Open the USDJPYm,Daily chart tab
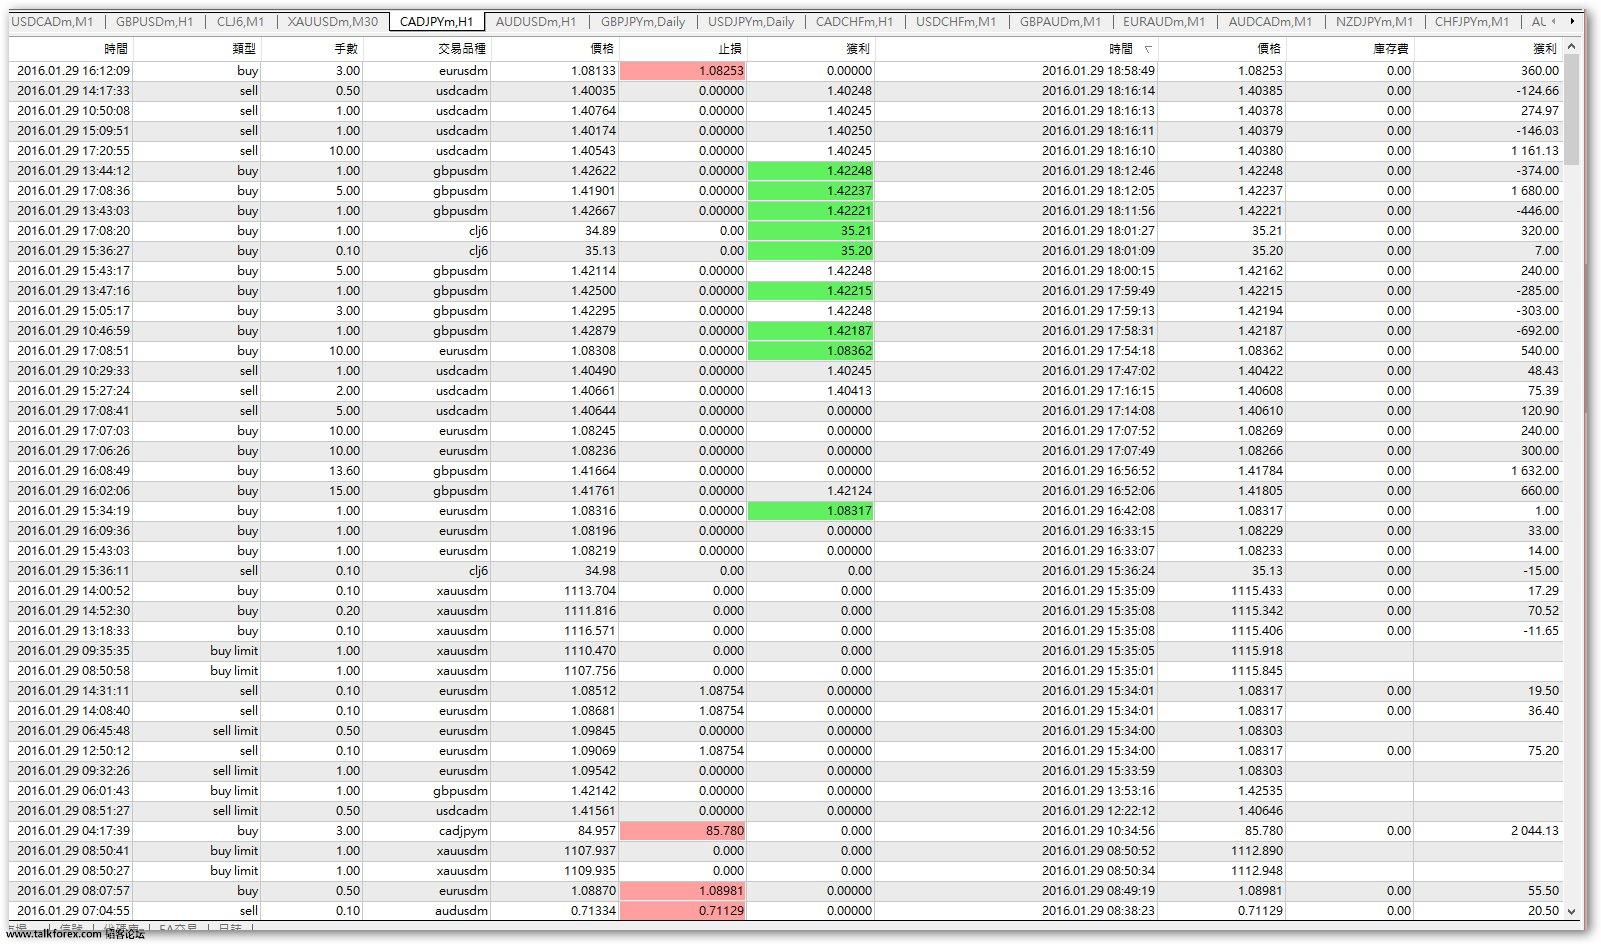Image resolution: width=1601 pixels, height=944 pixels. (751, 21)
